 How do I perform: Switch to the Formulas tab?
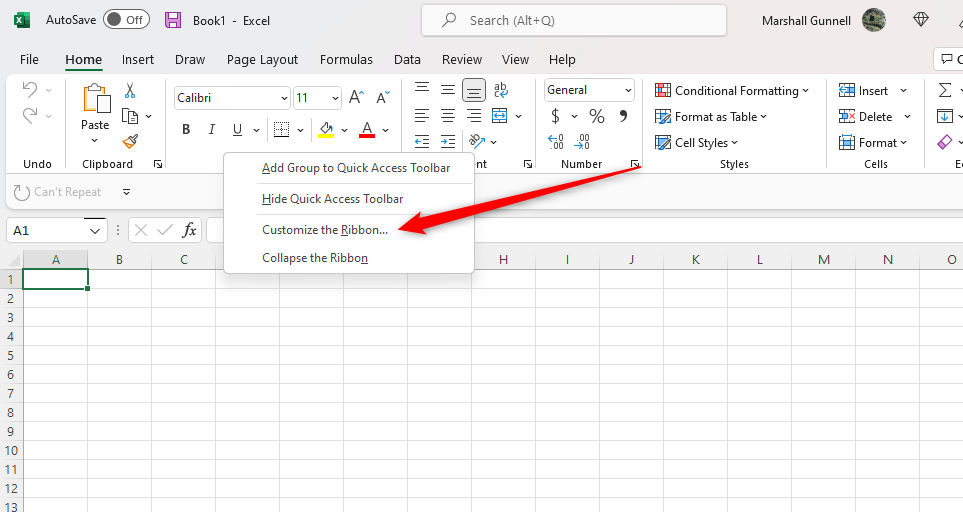coord(346,60)
